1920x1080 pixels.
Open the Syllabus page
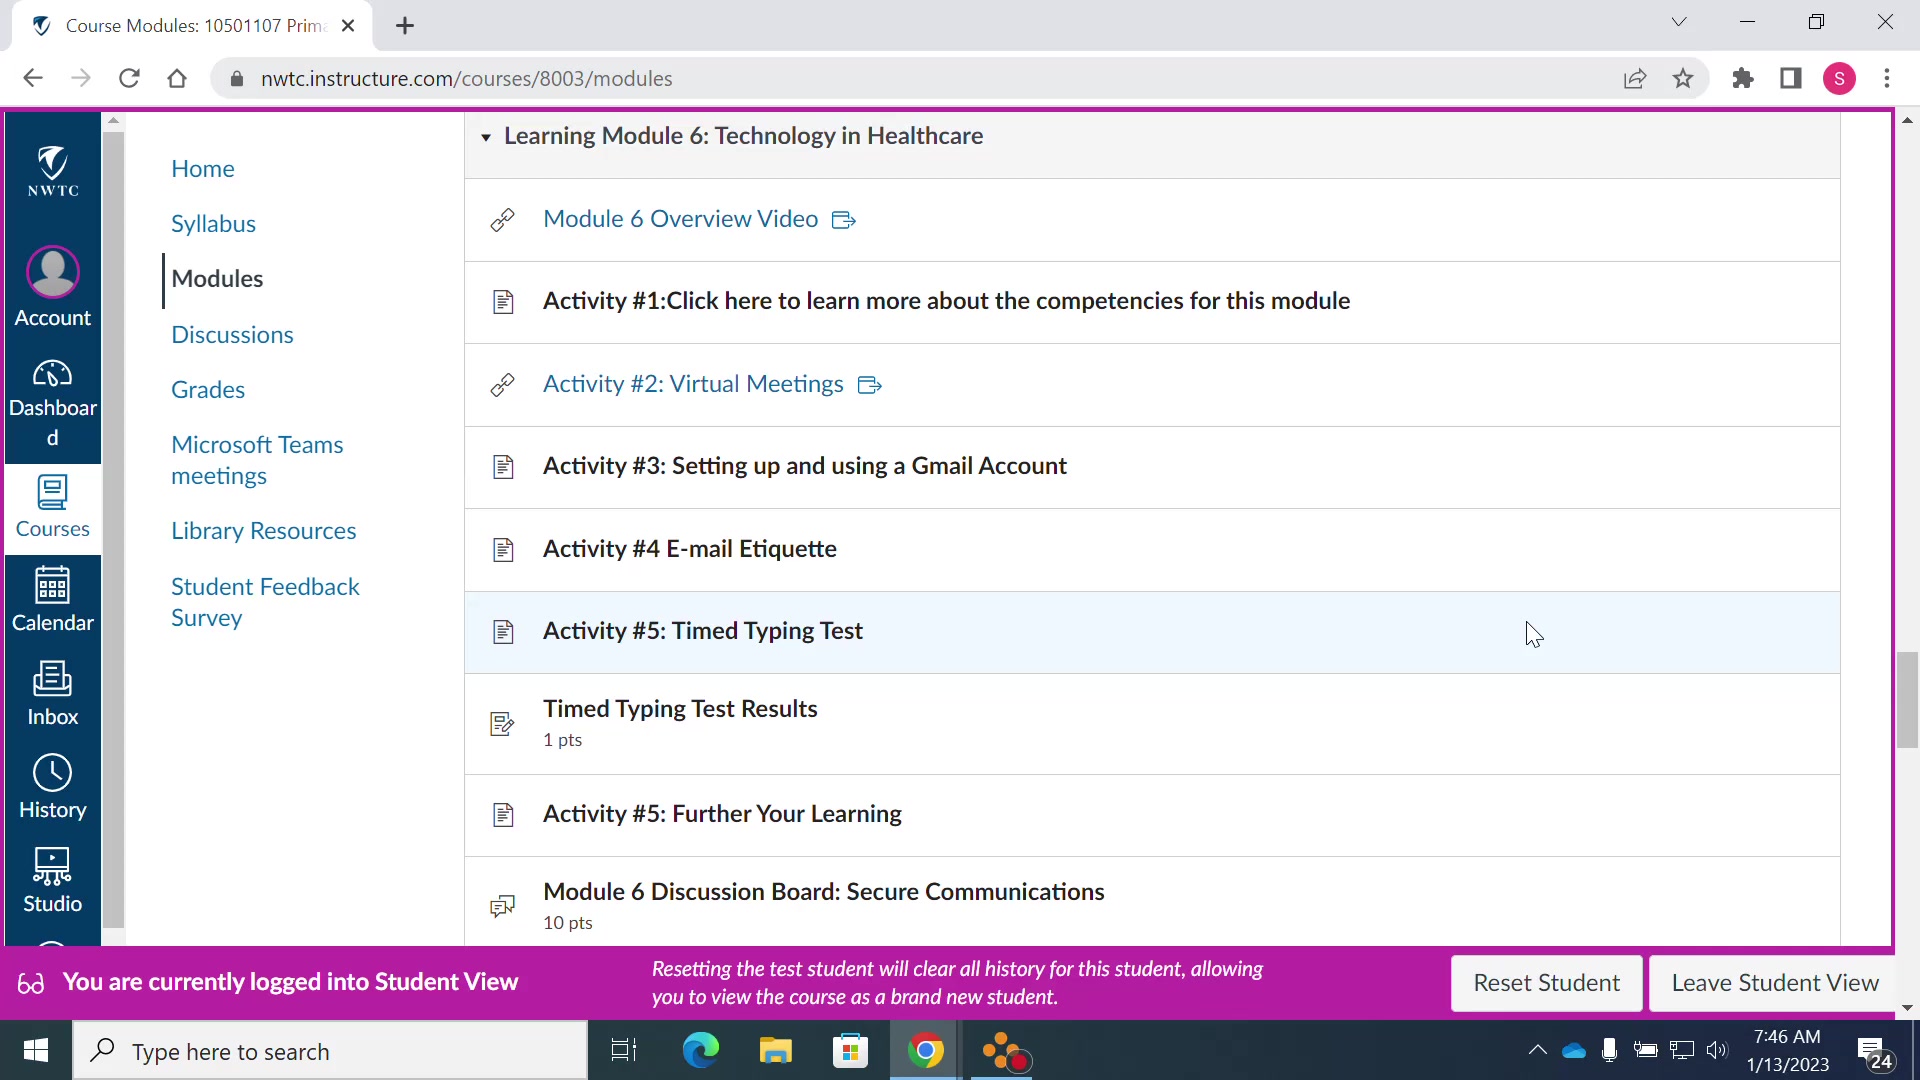click(213, 223)
